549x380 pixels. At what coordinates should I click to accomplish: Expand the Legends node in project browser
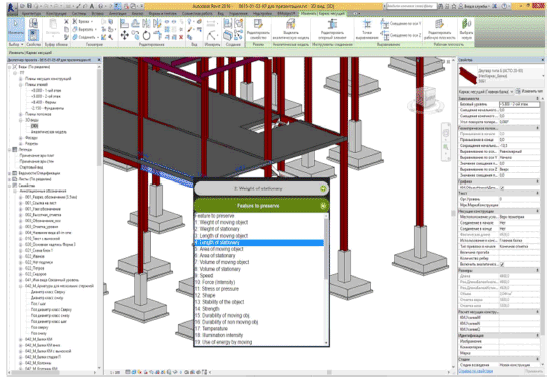coord(10,150)
